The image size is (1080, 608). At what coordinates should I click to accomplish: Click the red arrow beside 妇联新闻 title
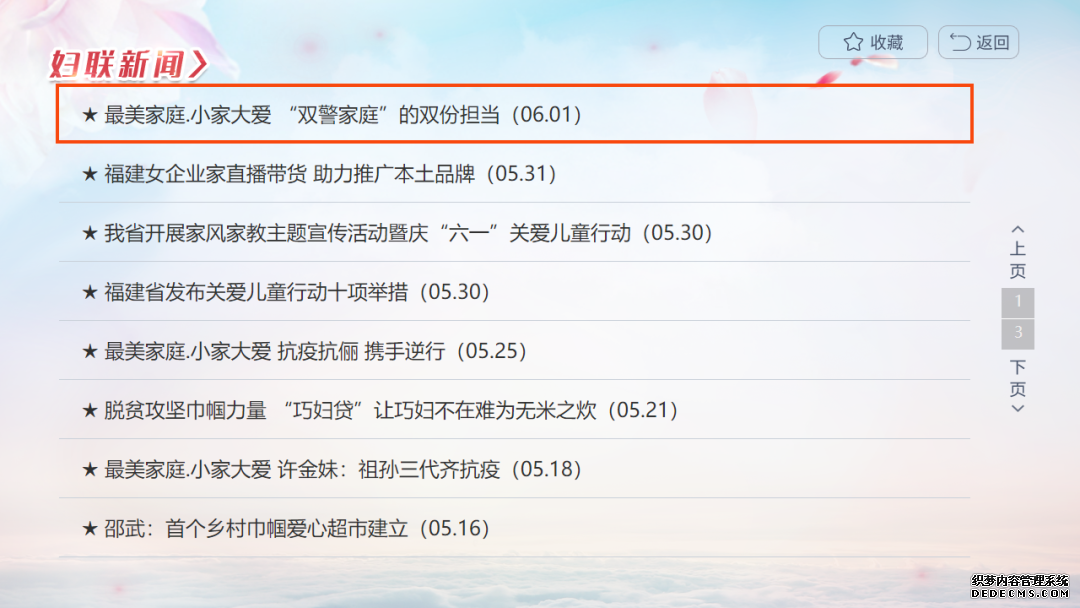(198, 64)
